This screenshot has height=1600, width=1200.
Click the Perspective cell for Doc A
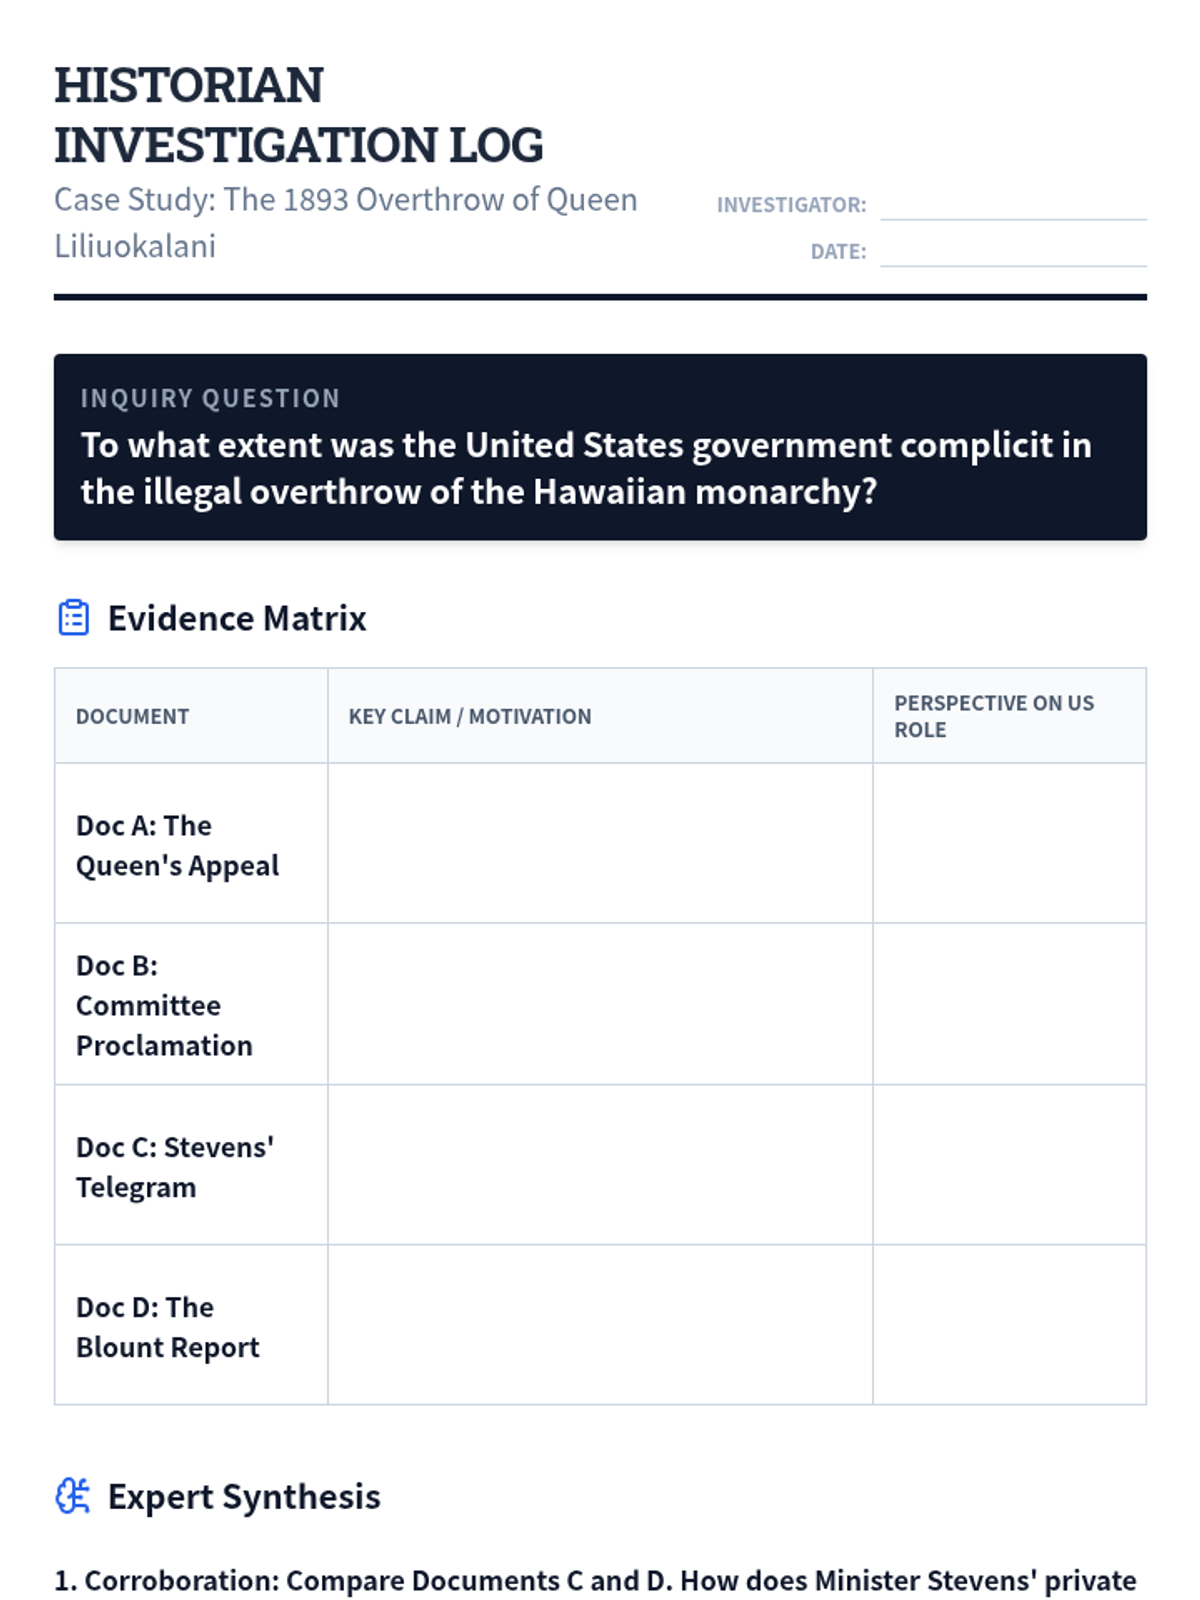pyautogui.click(x=1009, y=843)
